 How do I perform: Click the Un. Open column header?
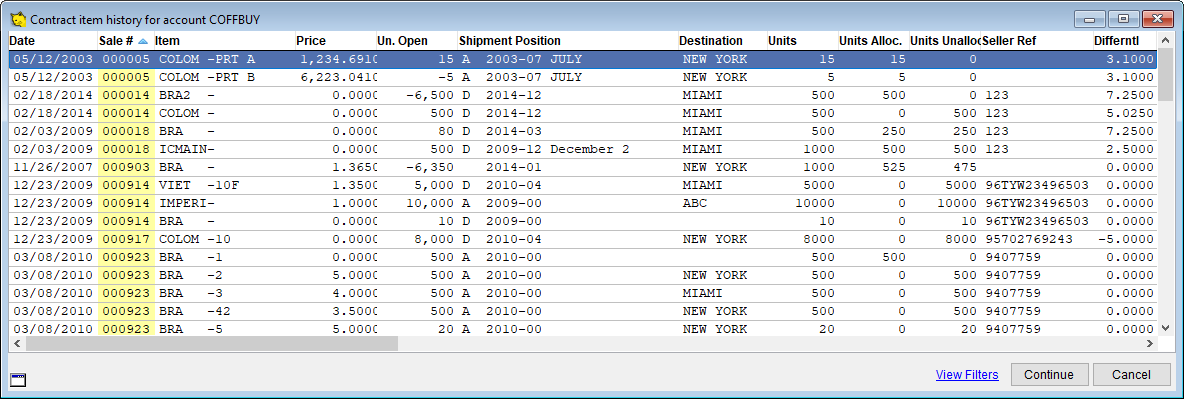click(x=416, y=41)
